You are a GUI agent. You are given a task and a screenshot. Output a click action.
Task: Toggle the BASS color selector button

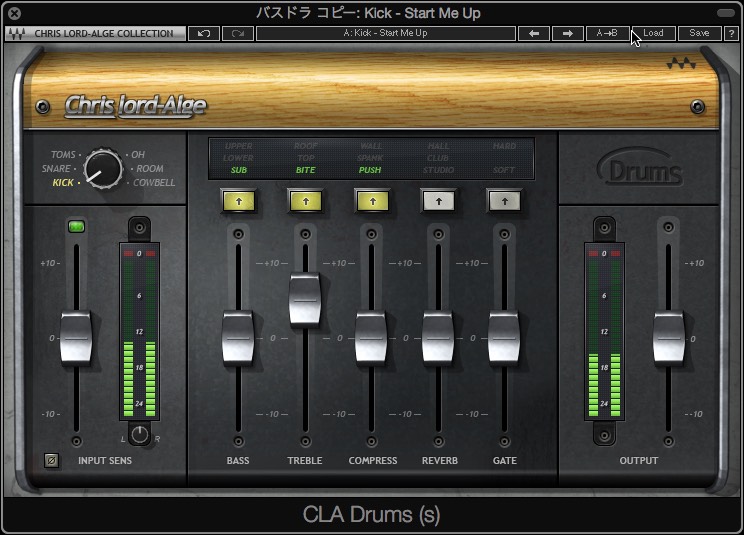[239, 201]
